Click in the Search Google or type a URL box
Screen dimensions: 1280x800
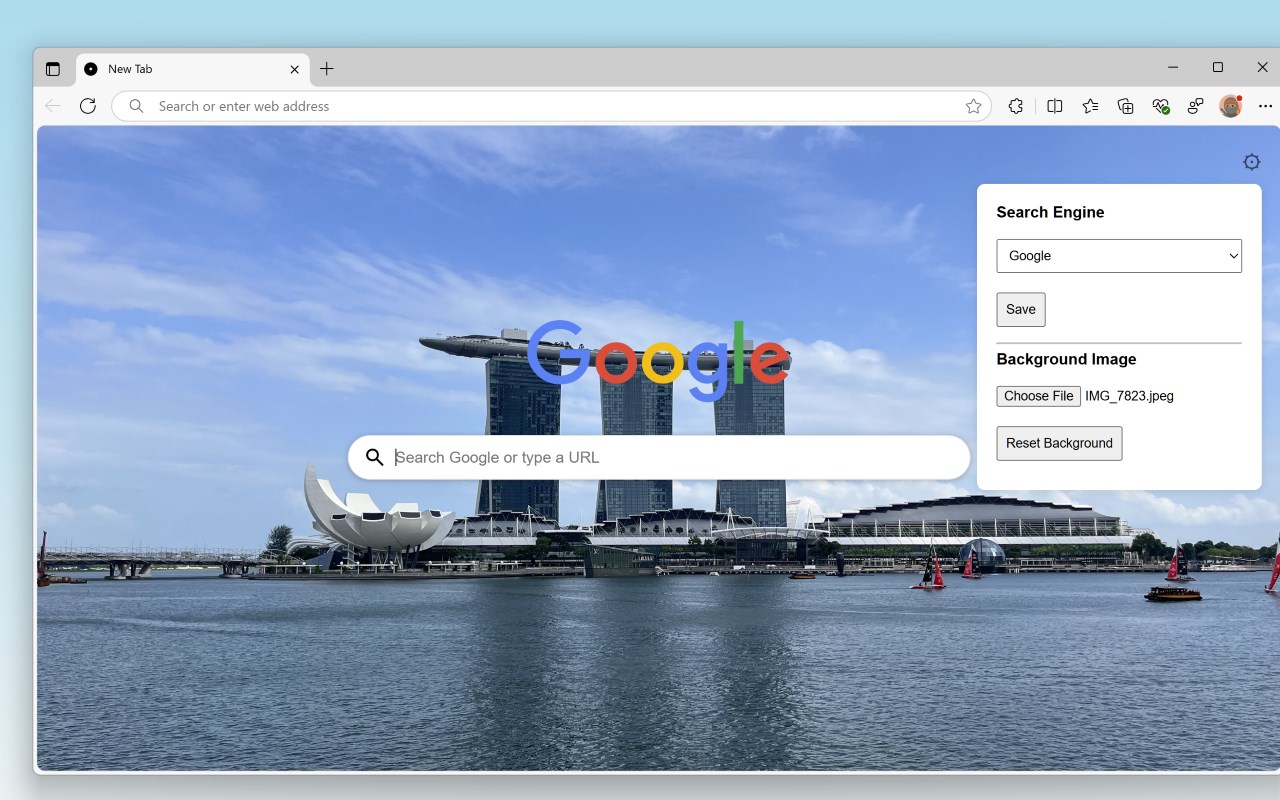(659, 457)
